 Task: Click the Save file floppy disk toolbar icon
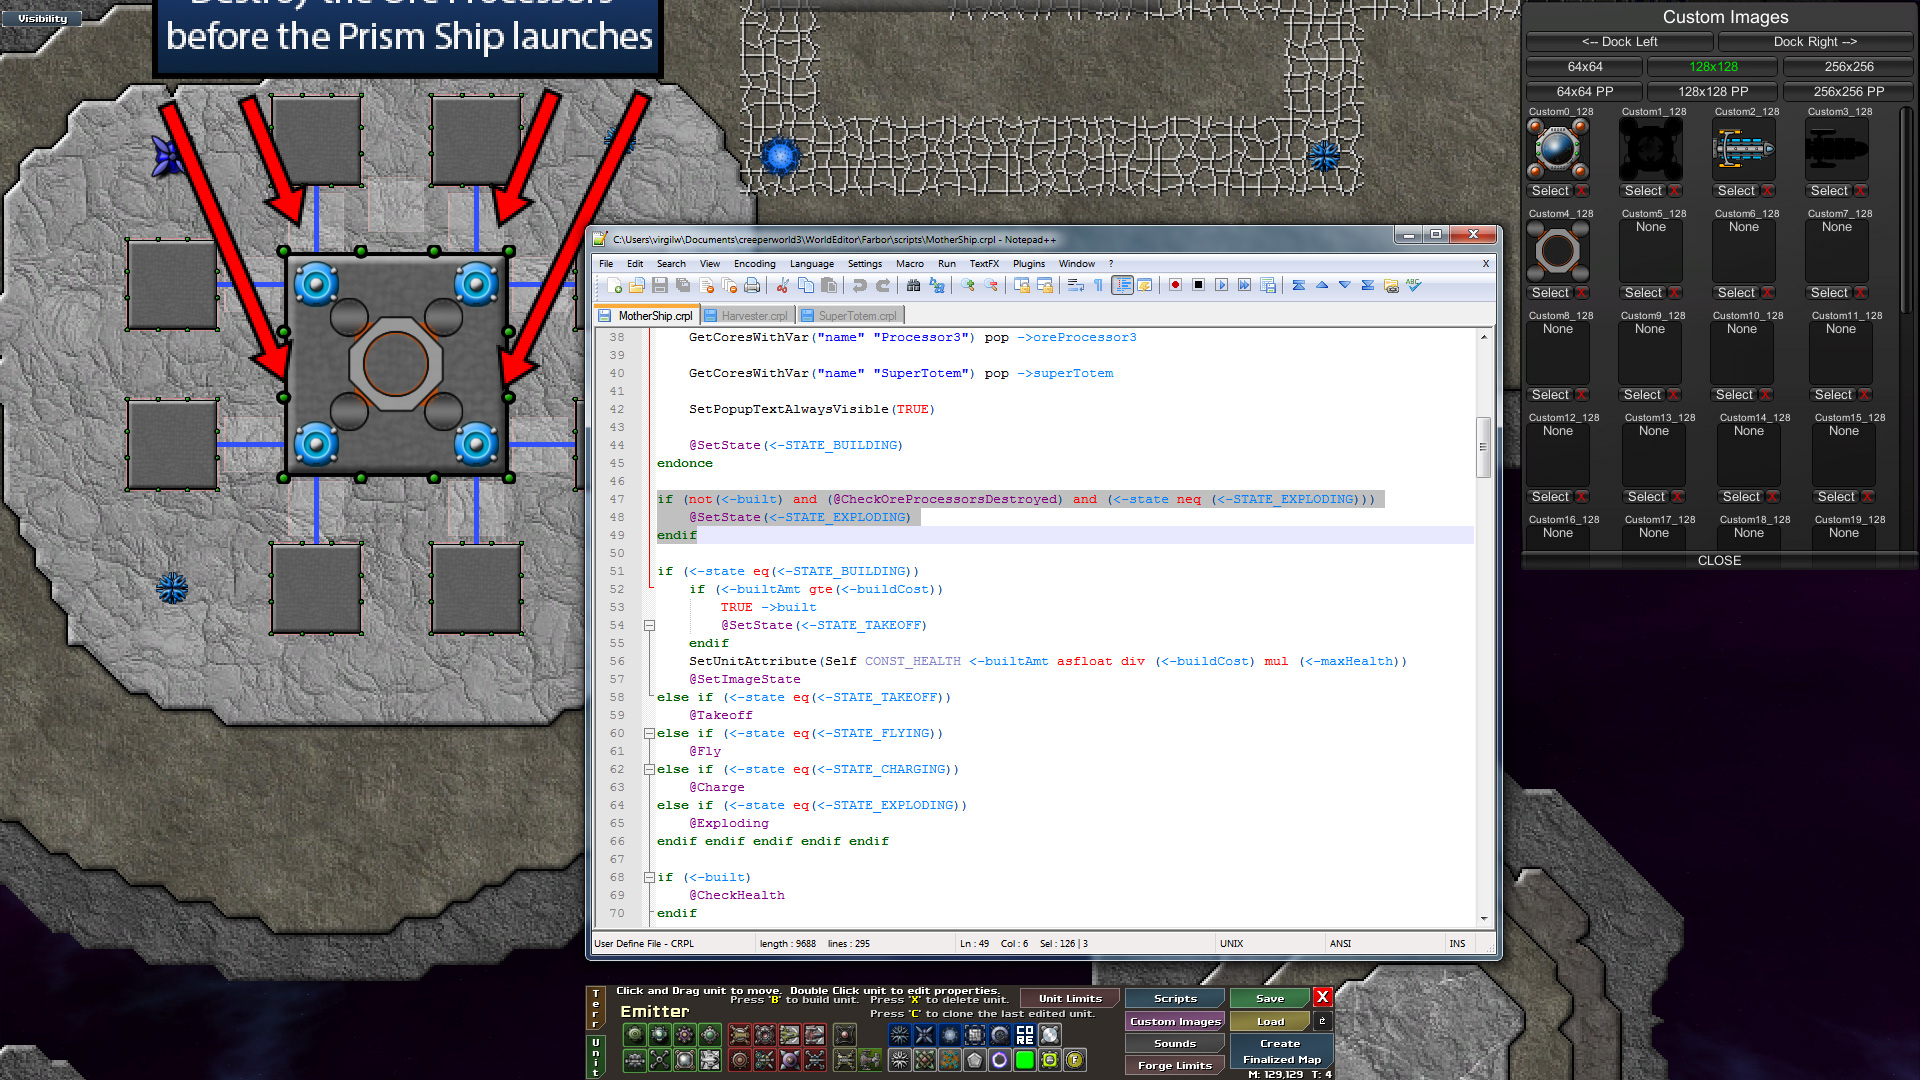[x=660, y=286]
